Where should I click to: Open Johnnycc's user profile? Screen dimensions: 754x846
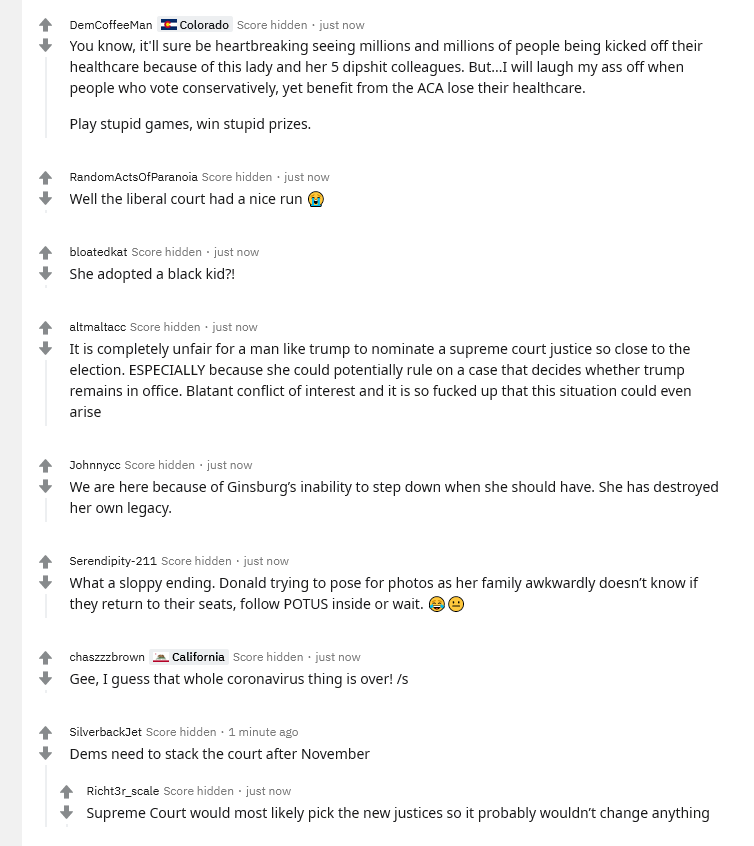coord(95,465)
